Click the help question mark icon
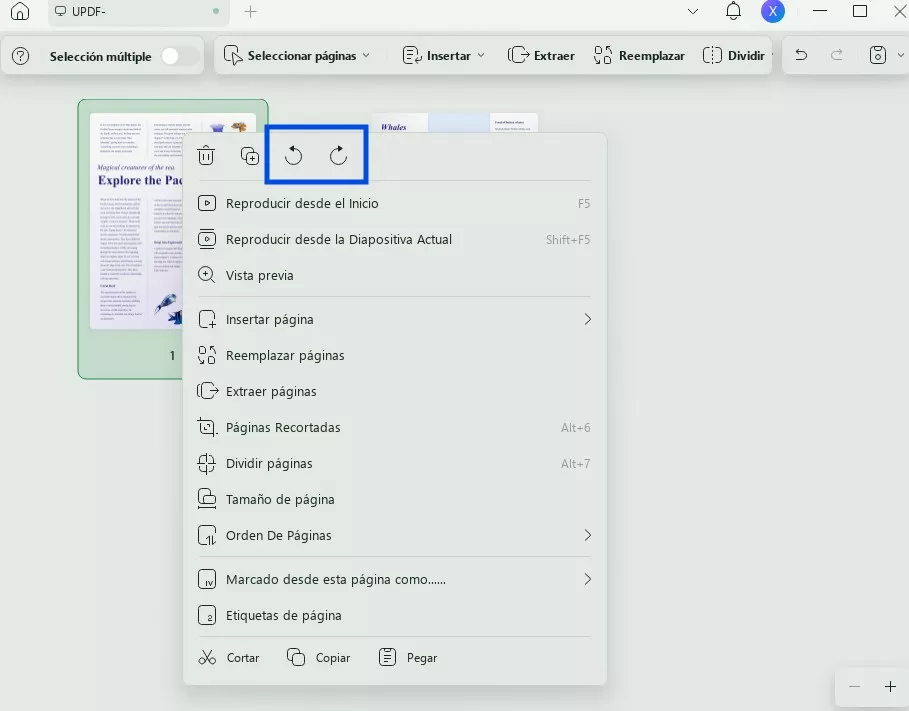The width and height of the screenshot is (909, 711). 21,56
